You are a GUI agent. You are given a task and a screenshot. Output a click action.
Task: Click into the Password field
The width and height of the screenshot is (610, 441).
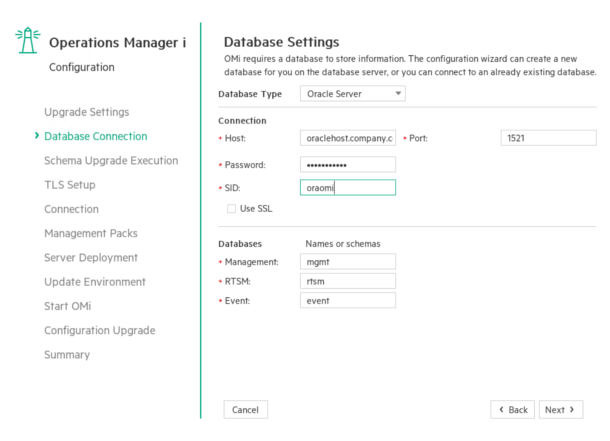tap(348, 164)
